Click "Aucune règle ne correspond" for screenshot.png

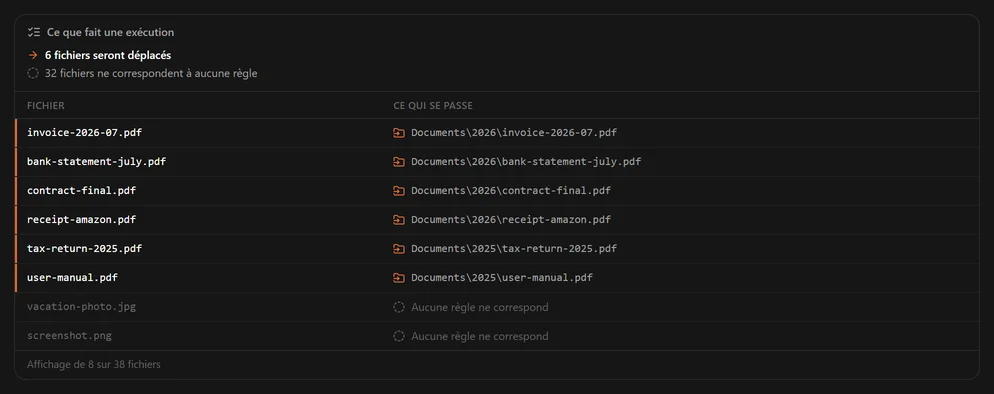click(480, 336)
